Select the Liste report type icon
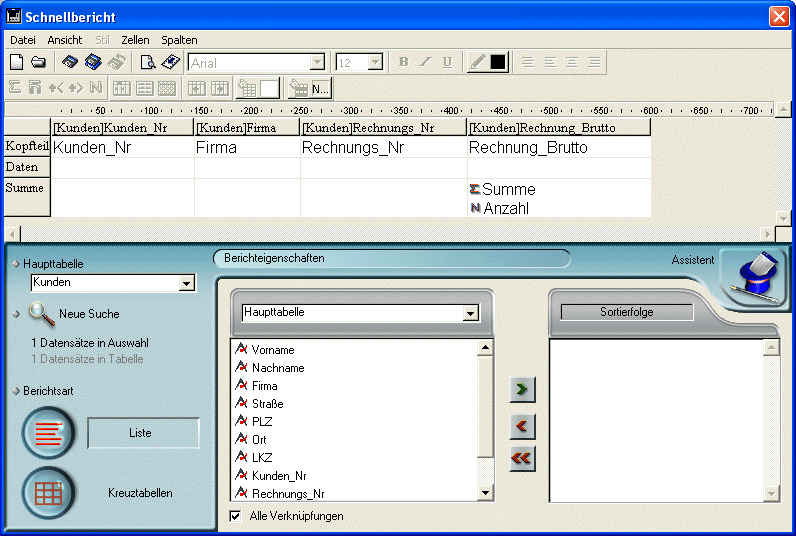This screenshot has height=536, width=796. (48, 433)
